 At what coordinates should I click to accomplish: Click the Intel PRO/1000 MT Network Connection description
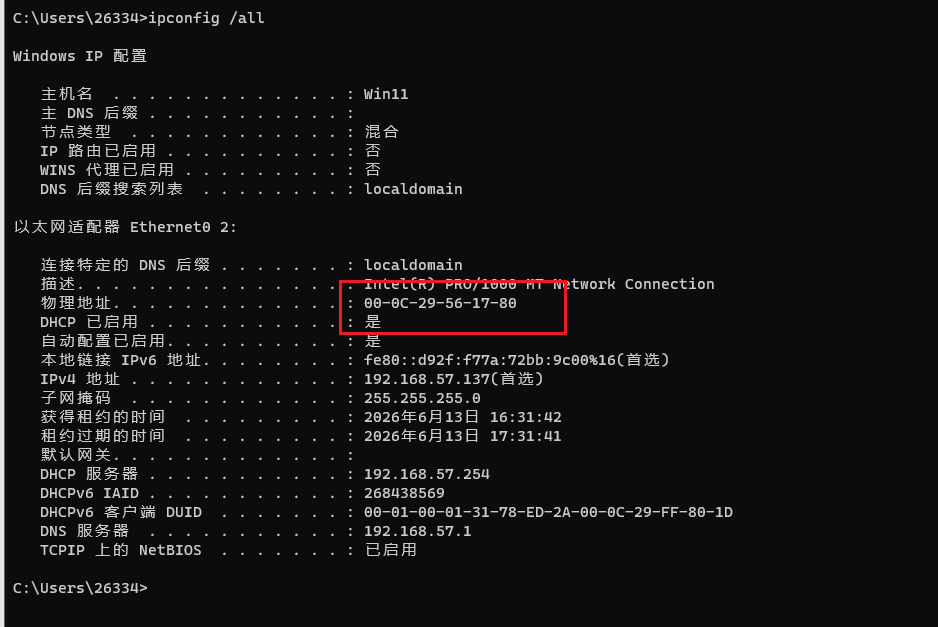539,284
